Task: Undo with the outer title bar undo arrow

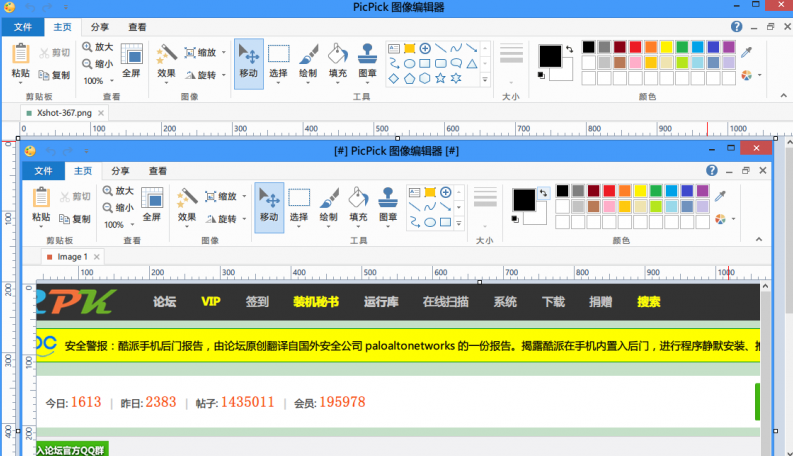Action: (x=30, y=8)
